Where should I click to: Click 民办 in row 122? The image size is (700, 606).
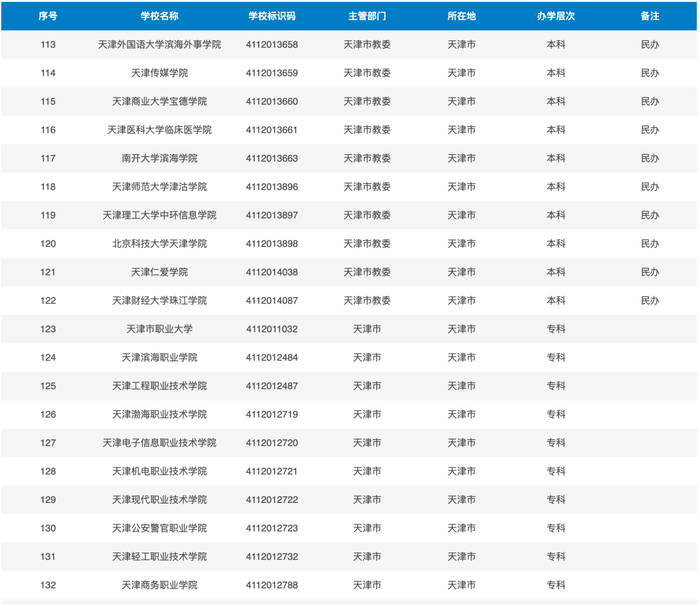click(650, 301)
